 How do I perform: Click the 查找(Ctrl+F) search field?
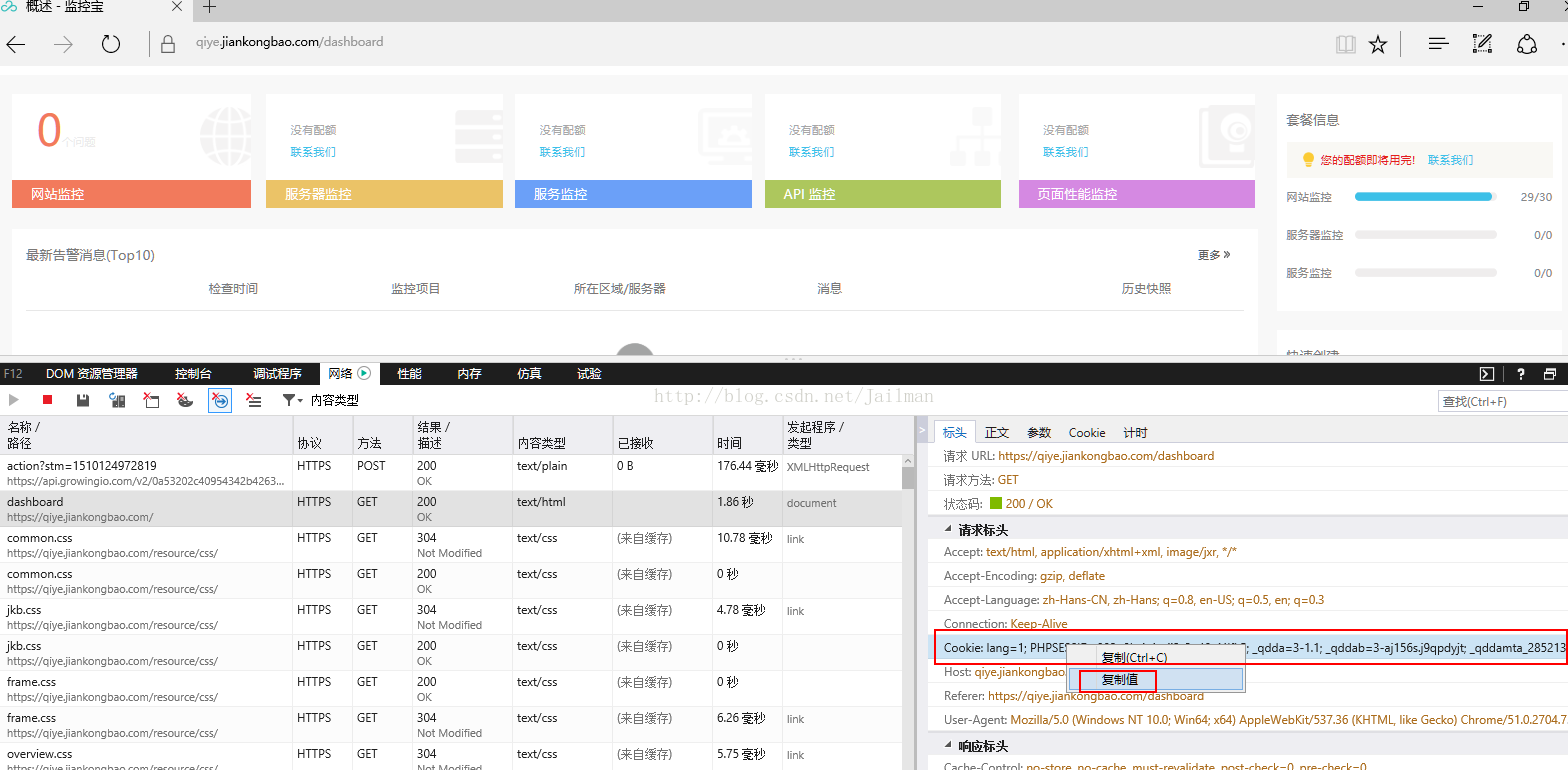coord(1502,401)
